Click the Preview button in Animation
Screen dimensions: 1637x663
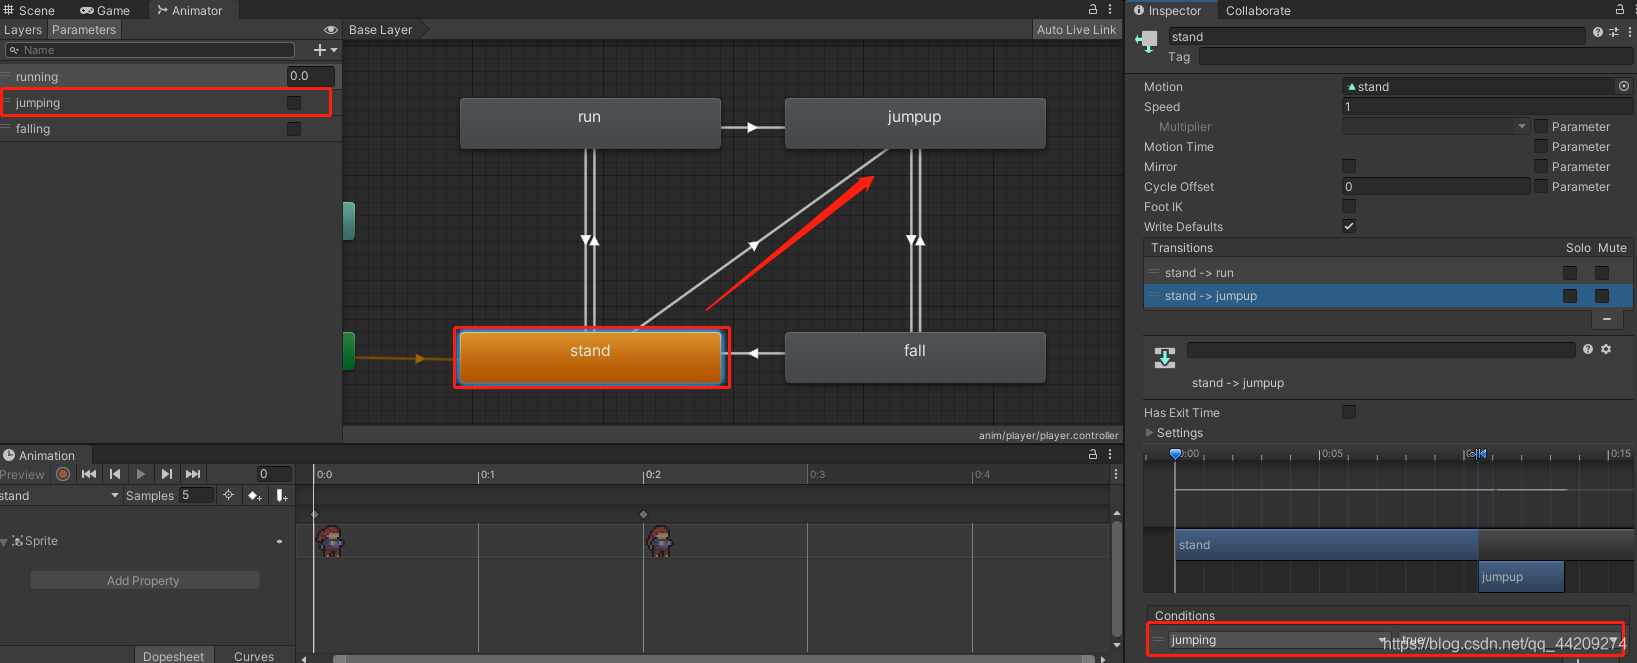[x=23, y=474]
